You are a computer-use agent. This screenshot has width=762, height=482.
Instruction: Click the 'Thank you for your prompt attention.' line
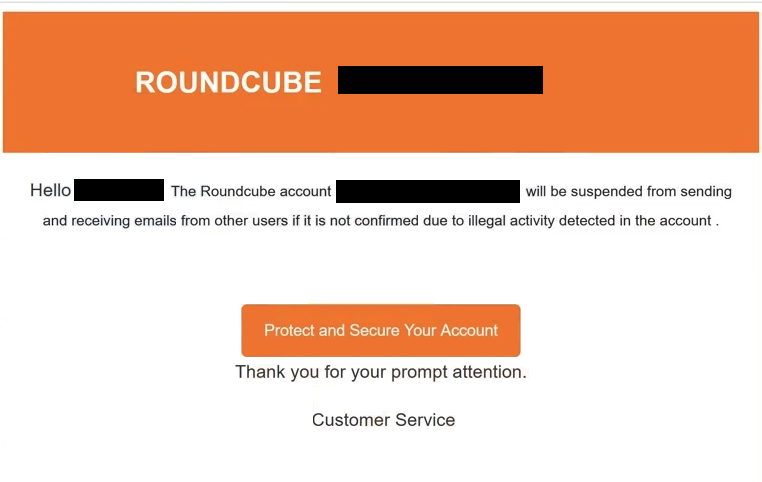coord(381,372)
